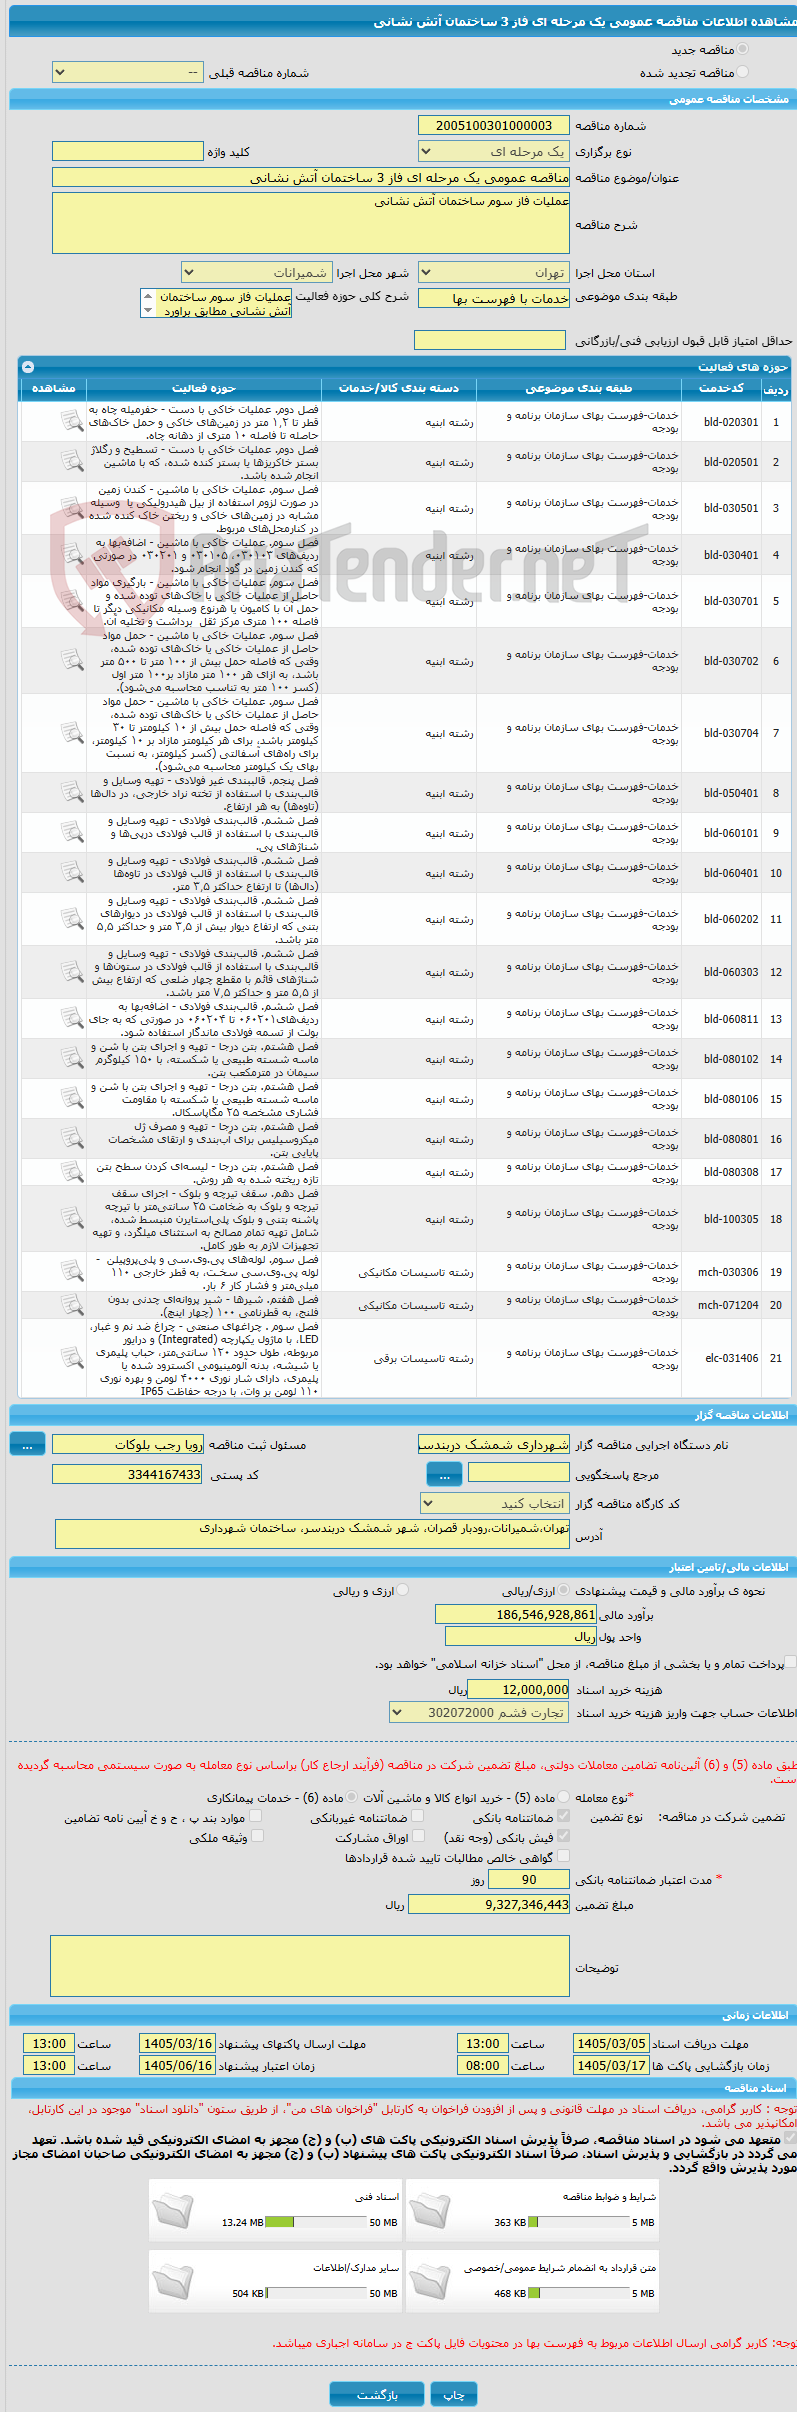Open view icon for row bld-080102
The width and height of the screenshot is (797, 2412).
(x=72, y=1059)
